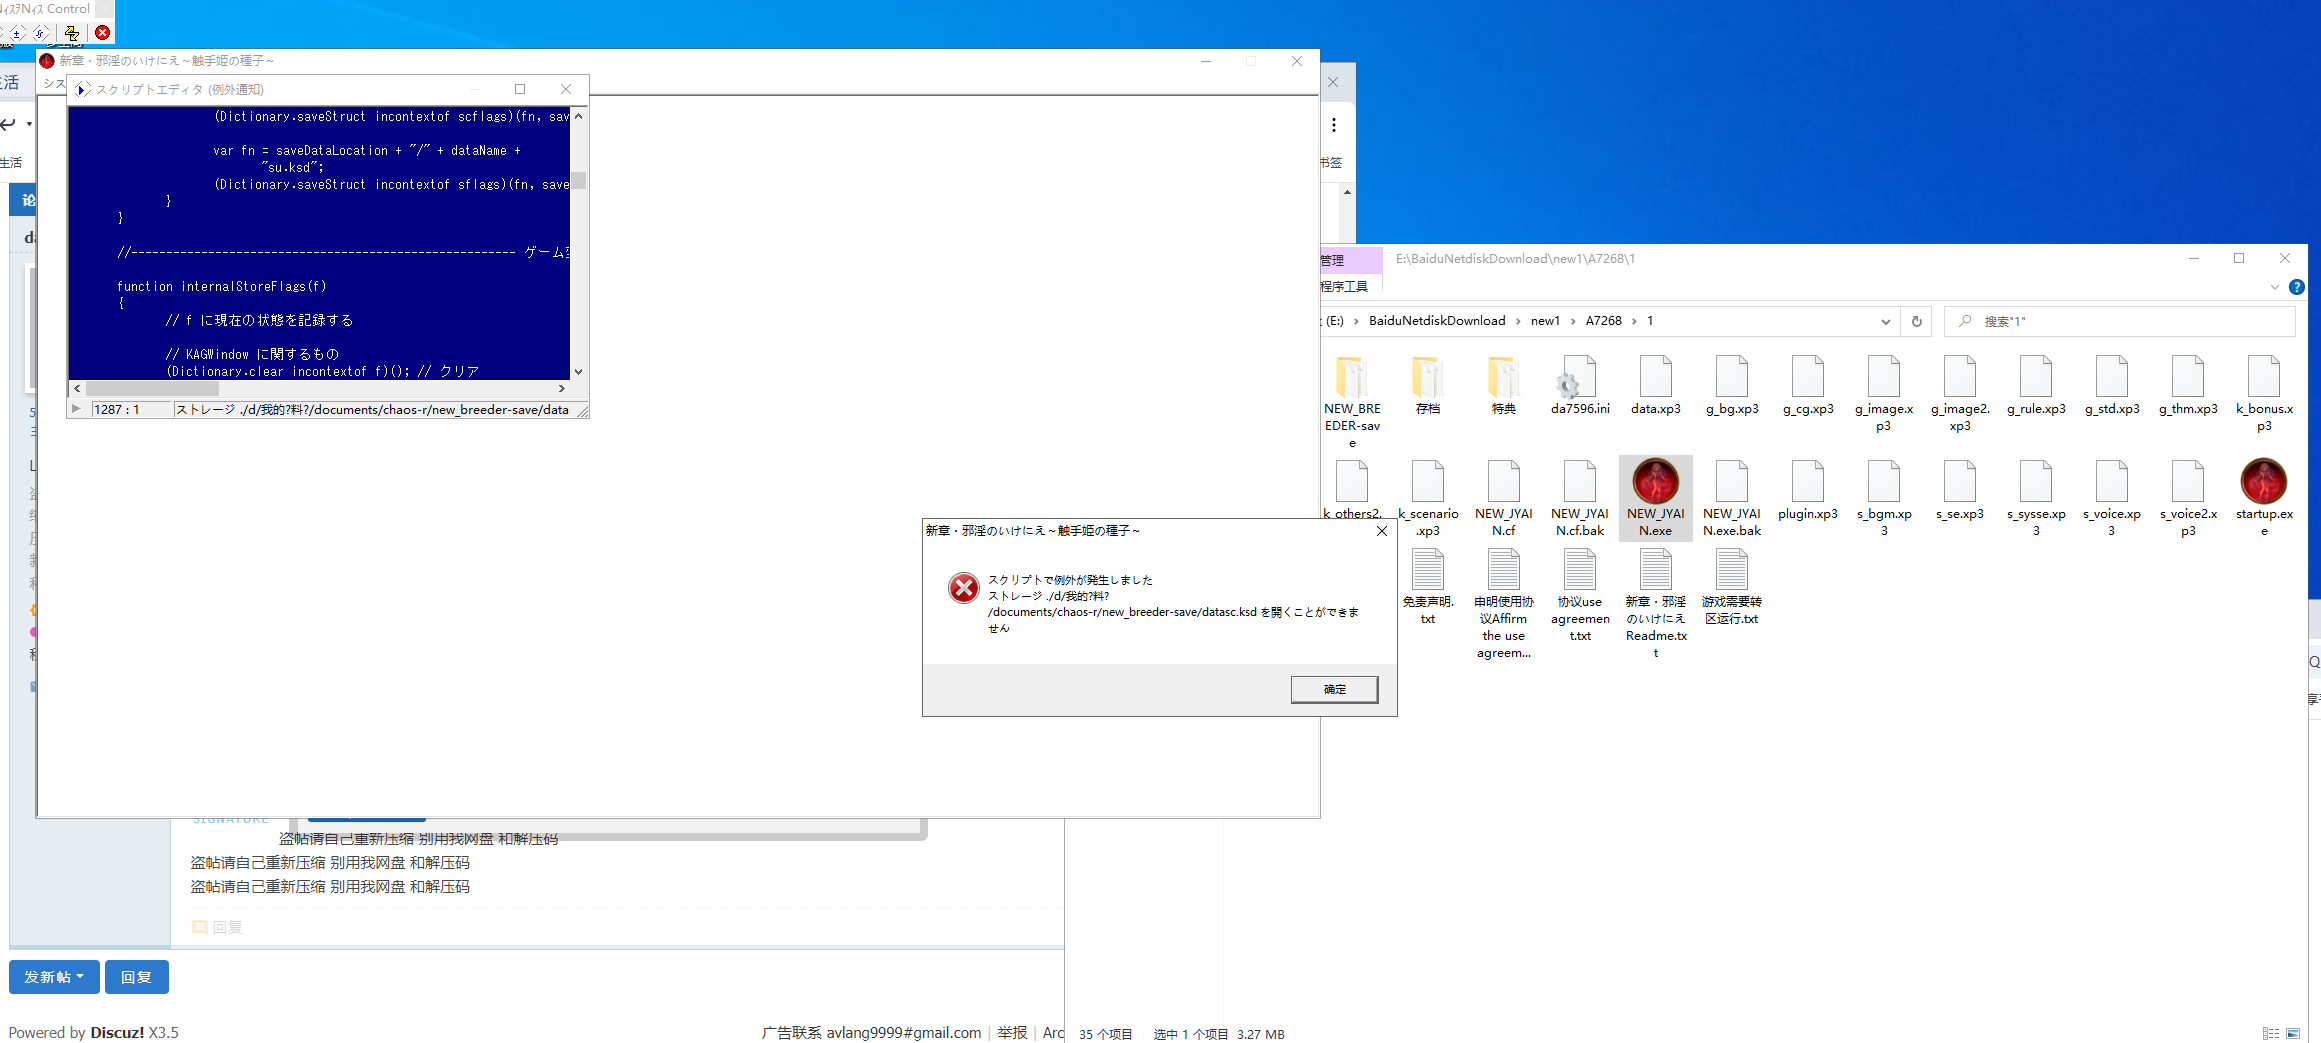Open the blue help question mark icon
The height and width of the screenshot is (1043, 2321).
click(2297, 287)
